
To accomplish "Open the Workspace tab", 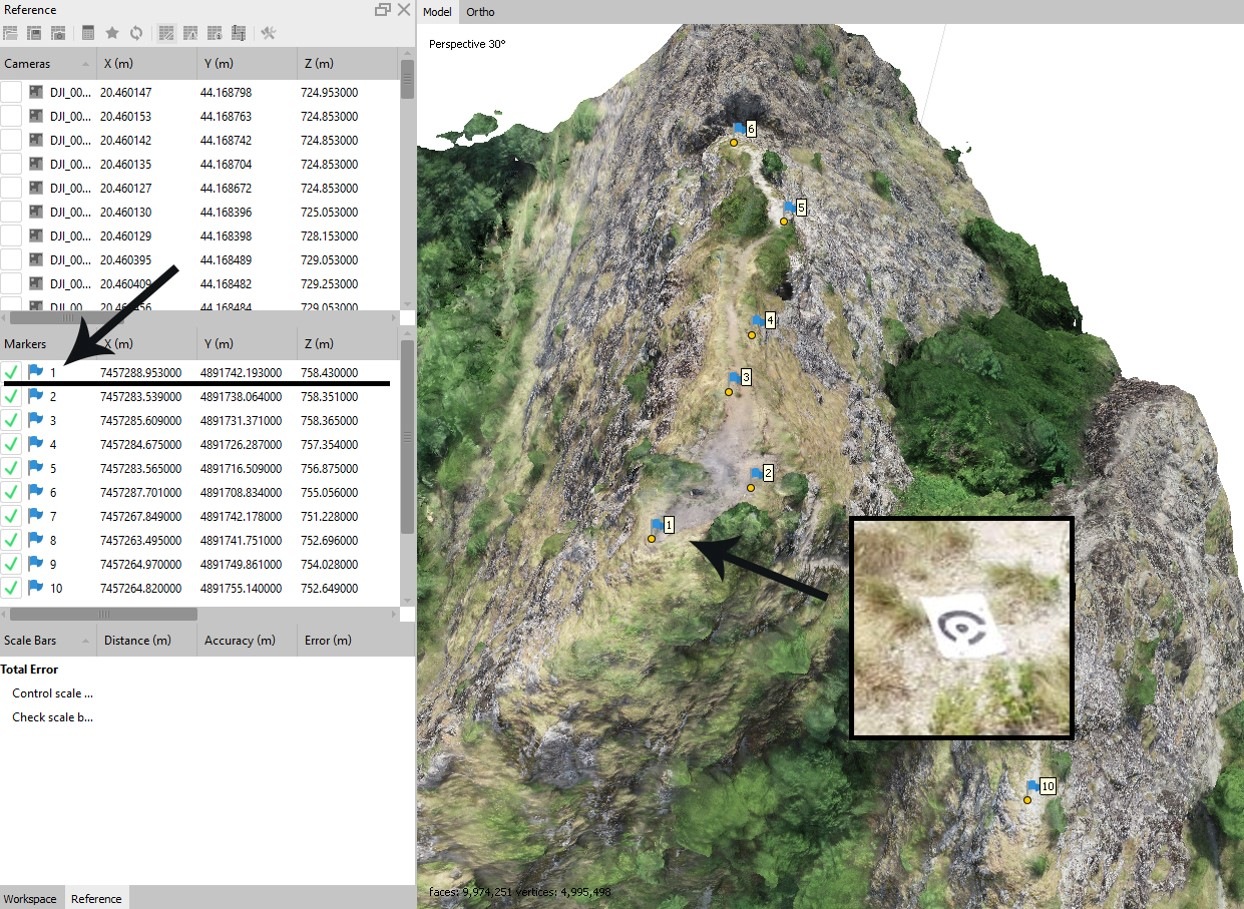I will coord(31,898).
